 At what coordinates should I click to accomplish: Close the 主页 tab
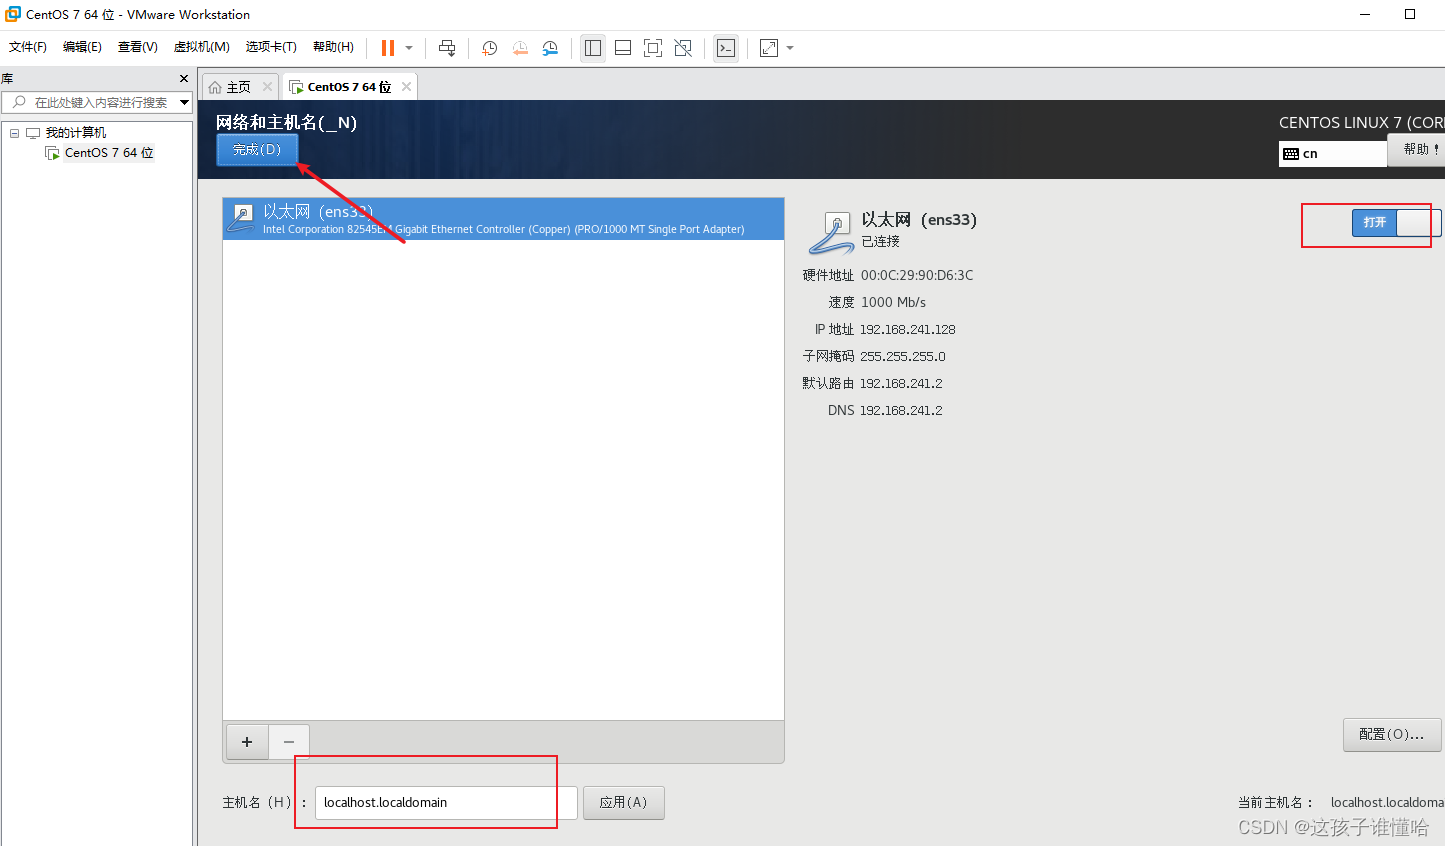pos(267,87)
